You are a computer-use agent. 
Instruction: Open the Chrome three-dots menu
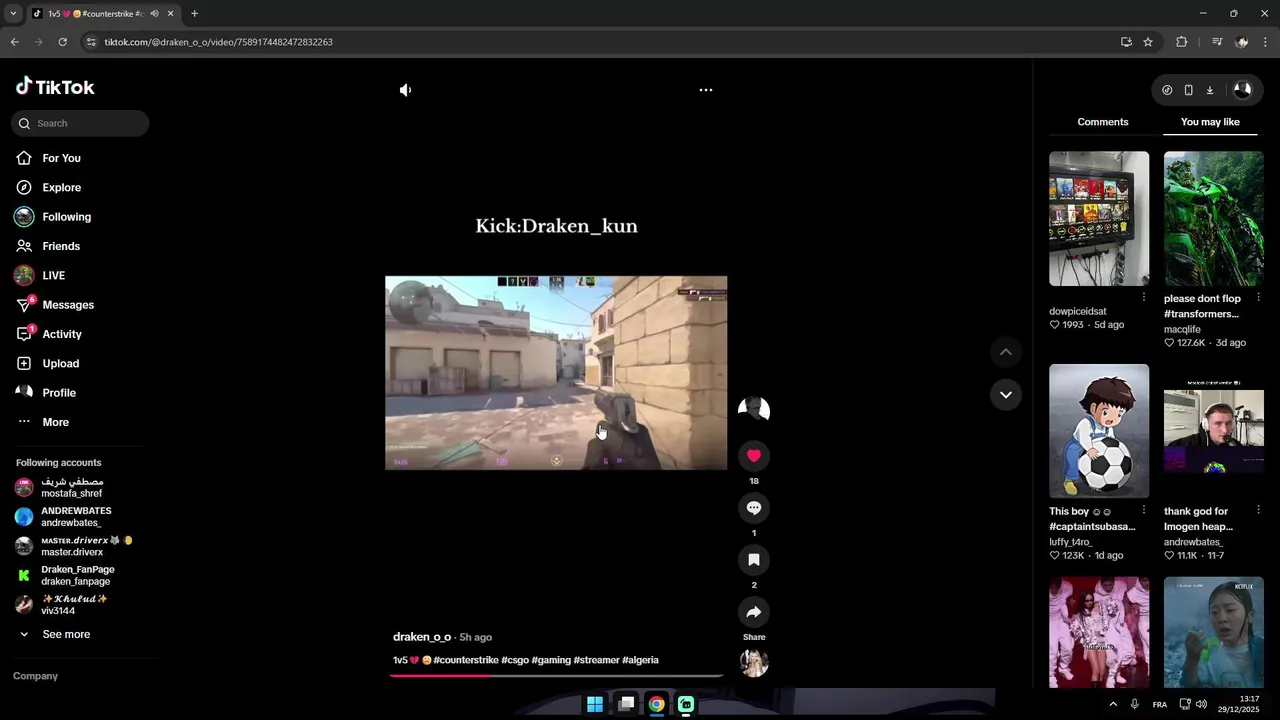click(x=1265, y=42)
